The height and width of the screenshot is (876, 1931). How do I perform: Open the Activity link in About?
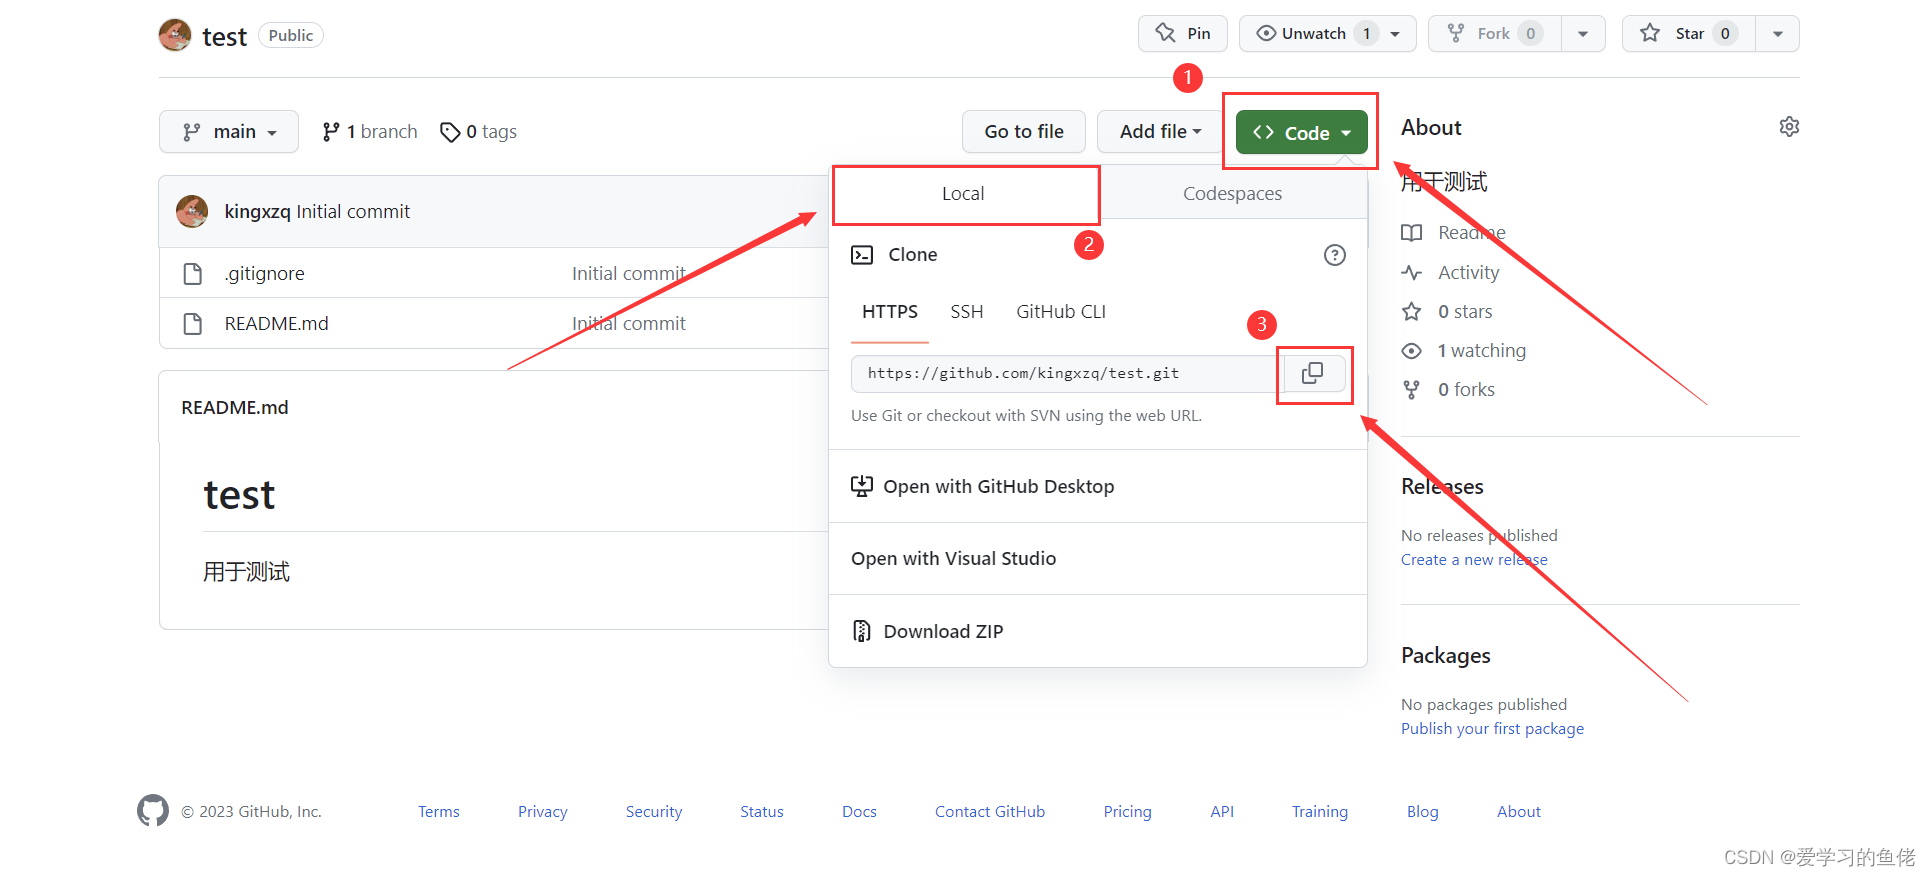(x=1468, y=272)
